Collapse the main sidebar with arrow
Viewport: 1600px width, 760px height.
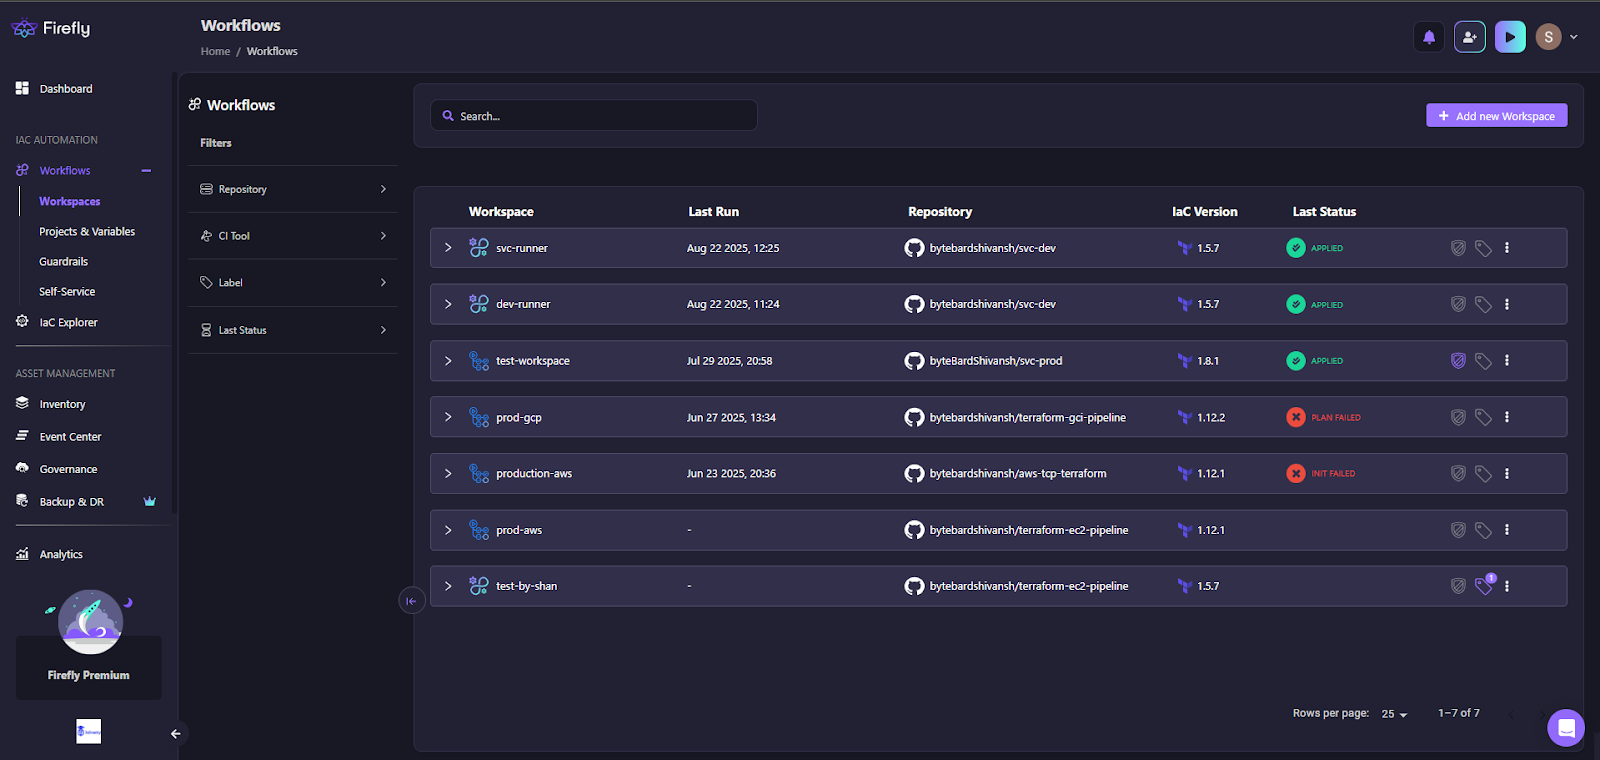176,734
